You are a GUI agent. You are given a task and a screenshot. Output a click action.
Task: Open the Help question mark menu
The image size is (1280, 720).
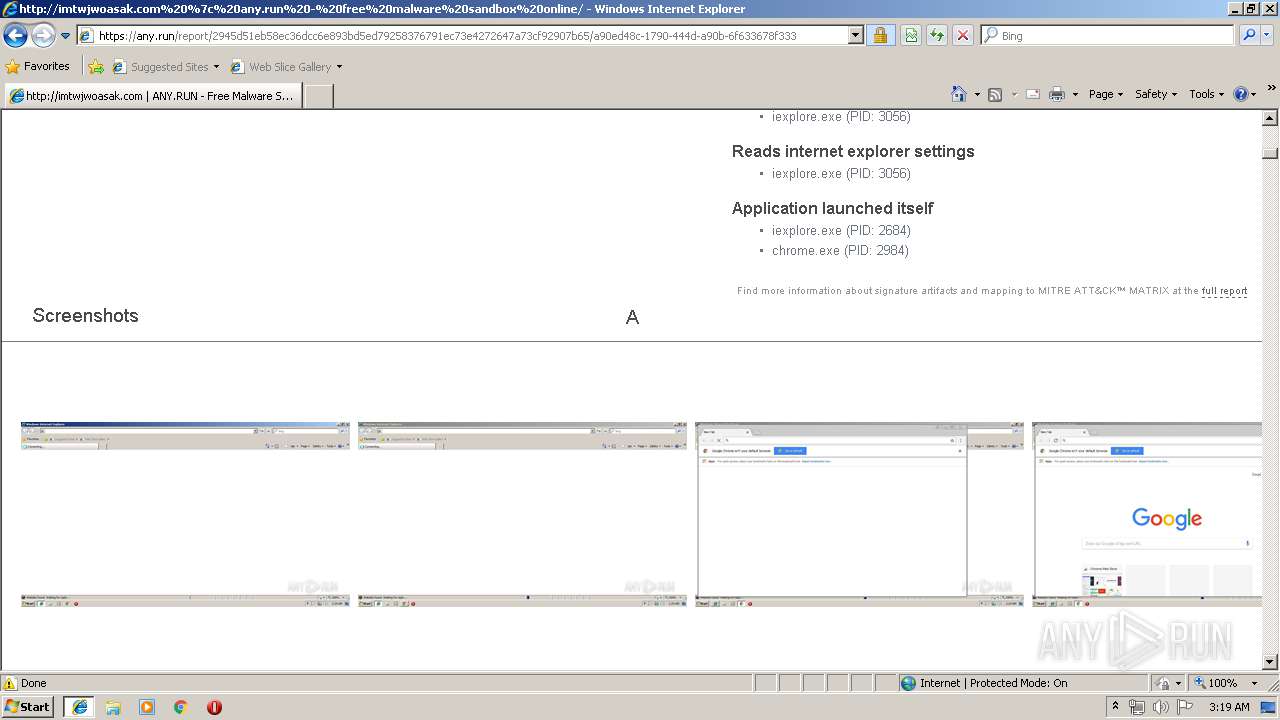click(x=1244, y=94)
